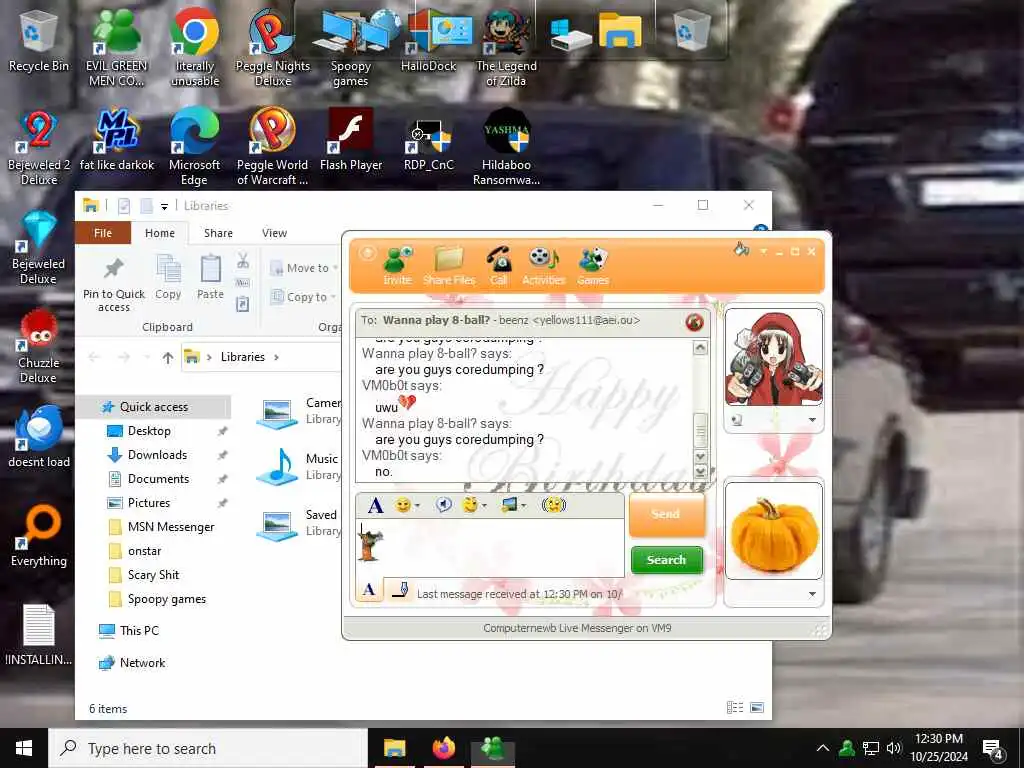Click the round back arrow in Messenger header
1024x768 pixels.
point(368,253)
